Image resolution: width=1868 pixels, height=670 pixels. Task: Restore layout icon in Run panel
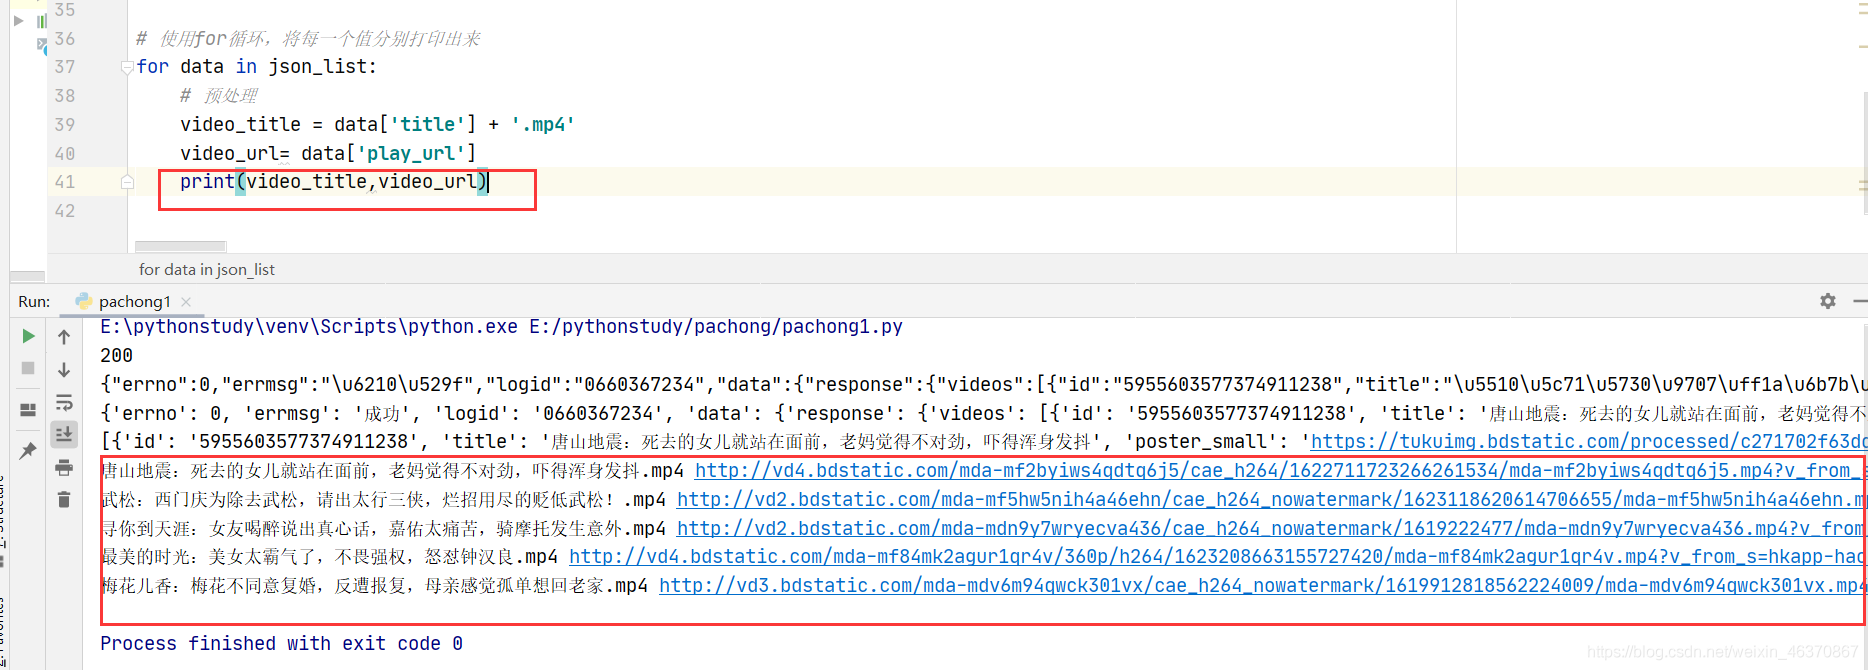28,410
